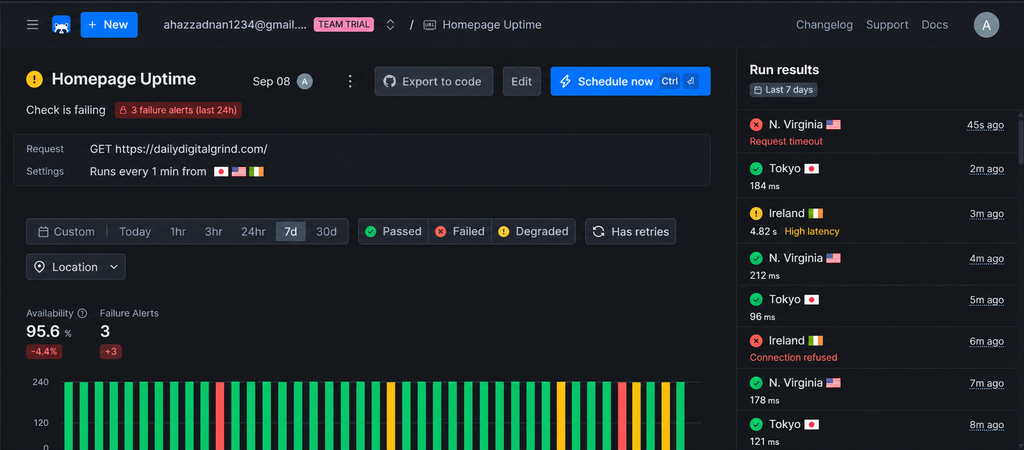Image resolution: width=1024 pixels, height=450 pixels.
Task: Open the three-dot more options menu
Action: tap(350, 81)
